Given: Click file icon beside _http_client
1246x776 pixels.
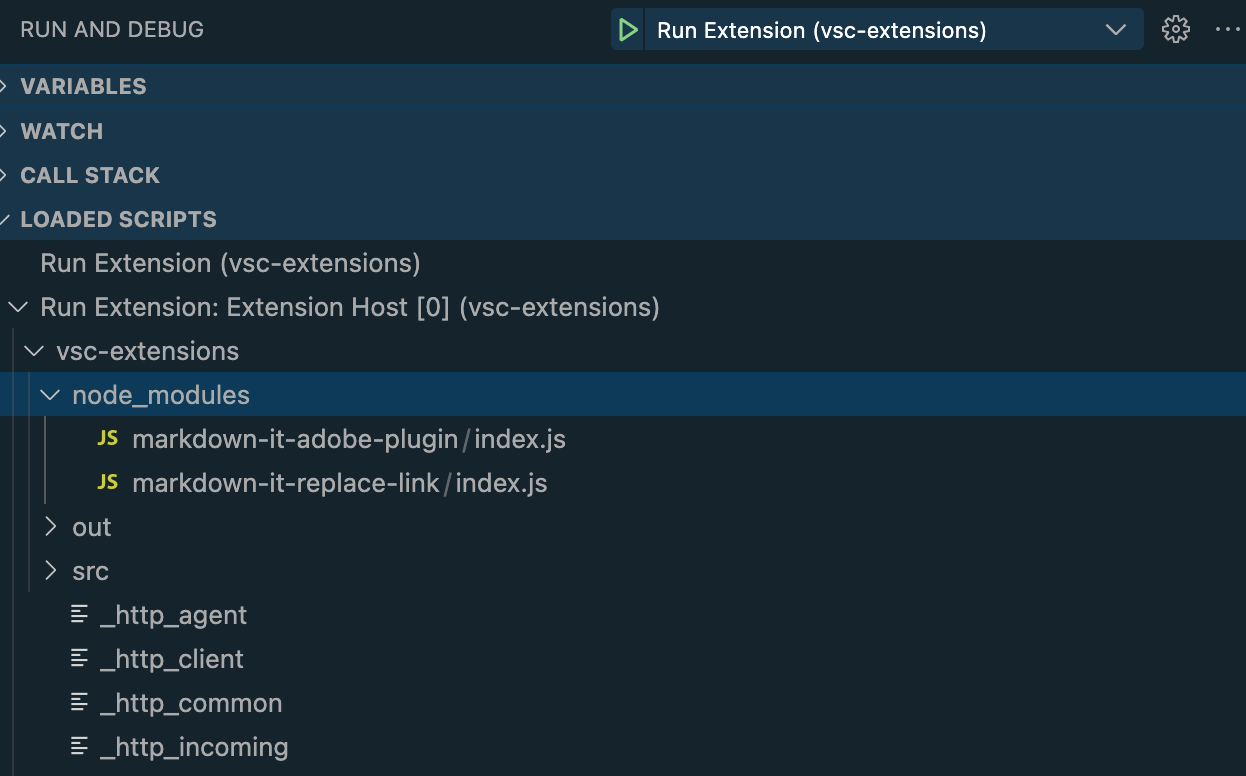Looking at the screenshot, I should (x=80, y=659).
